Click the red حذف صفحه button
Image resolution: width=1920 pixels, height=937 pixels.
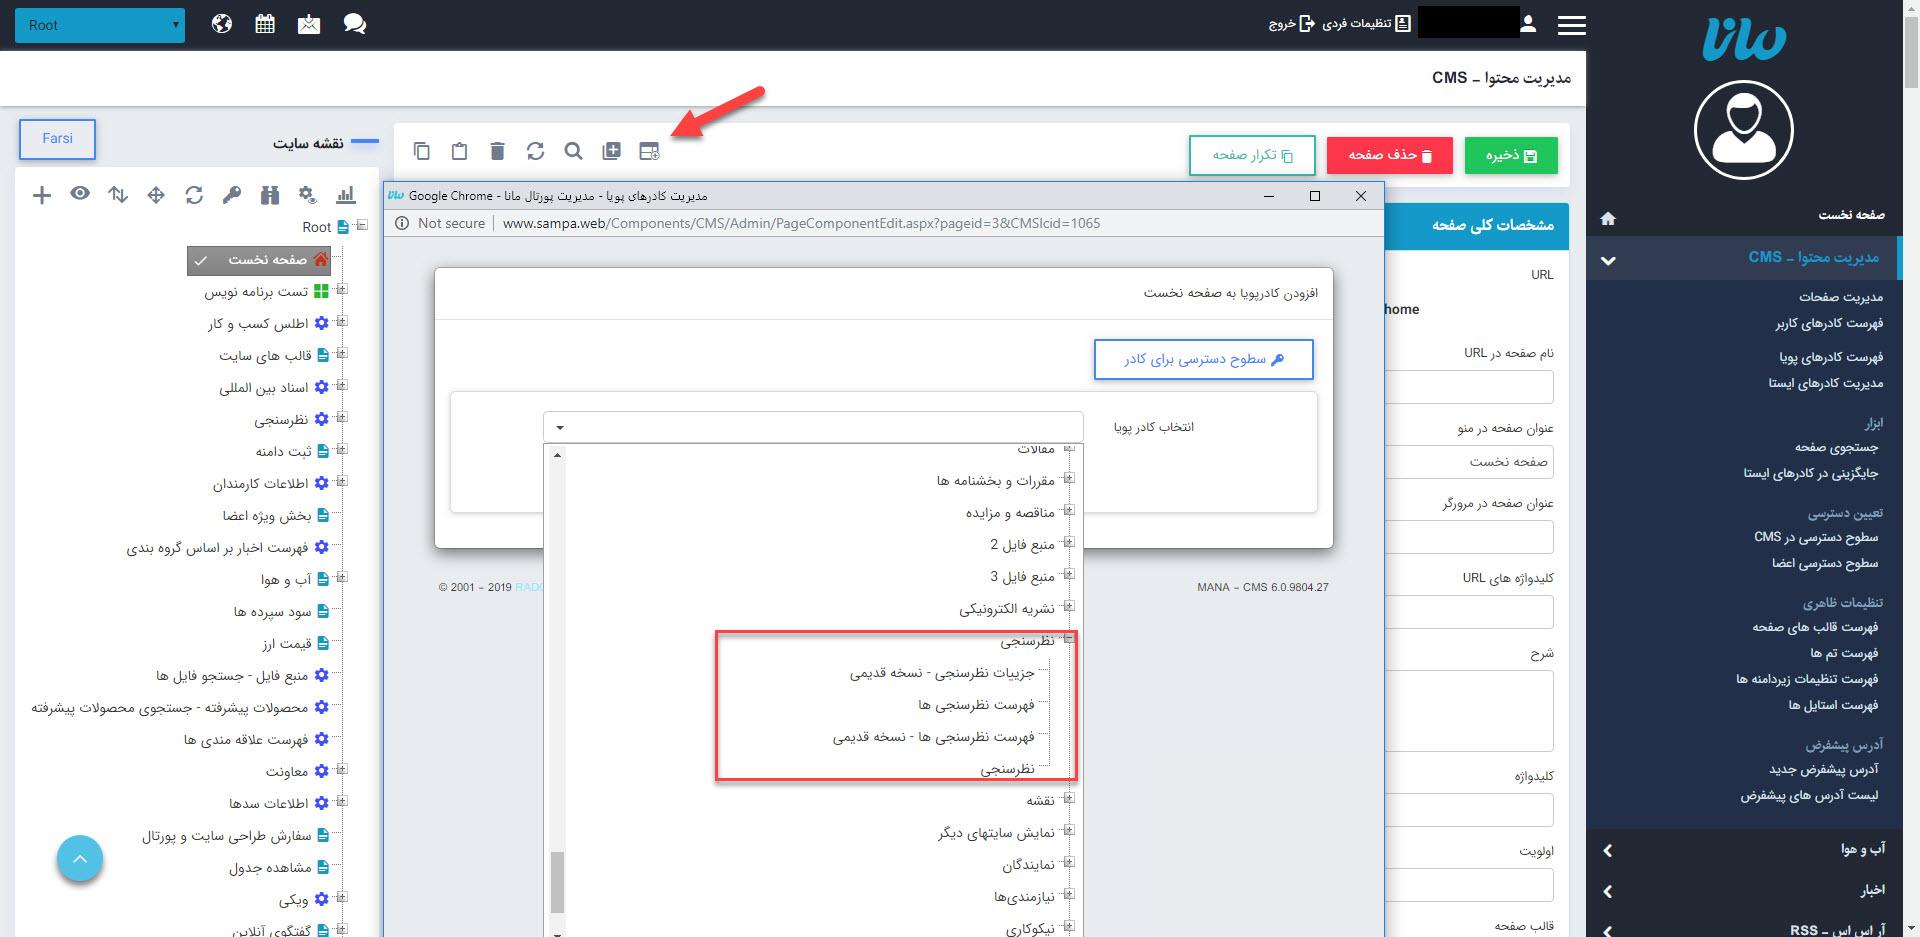tap(1389, 155)
